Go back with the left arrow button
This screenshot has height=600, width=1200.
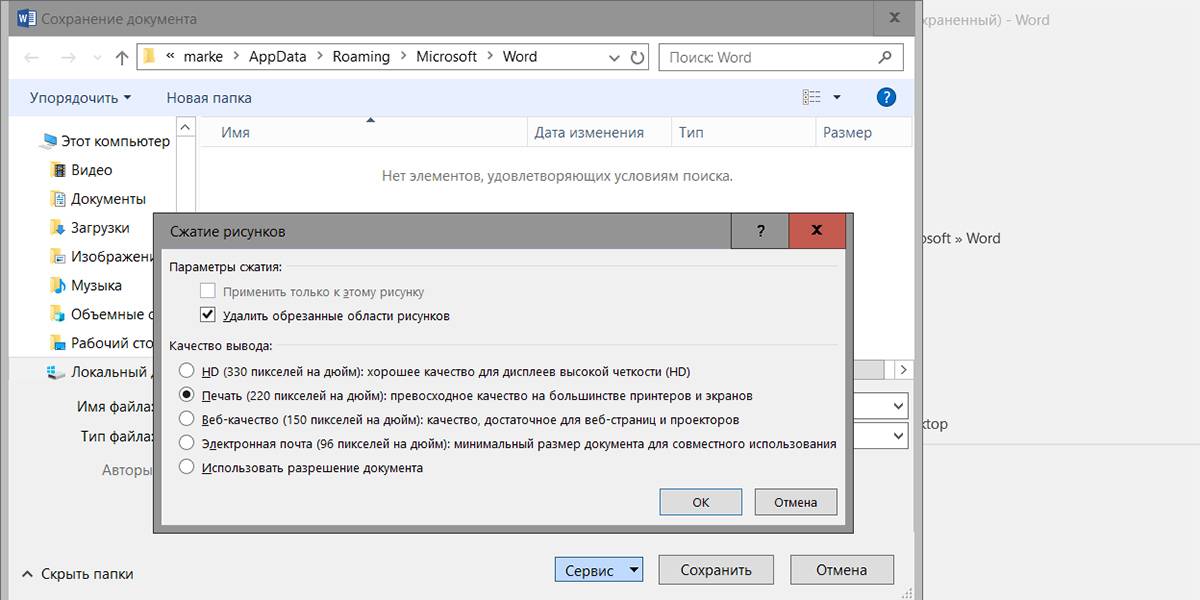click(x=31, y=57)
